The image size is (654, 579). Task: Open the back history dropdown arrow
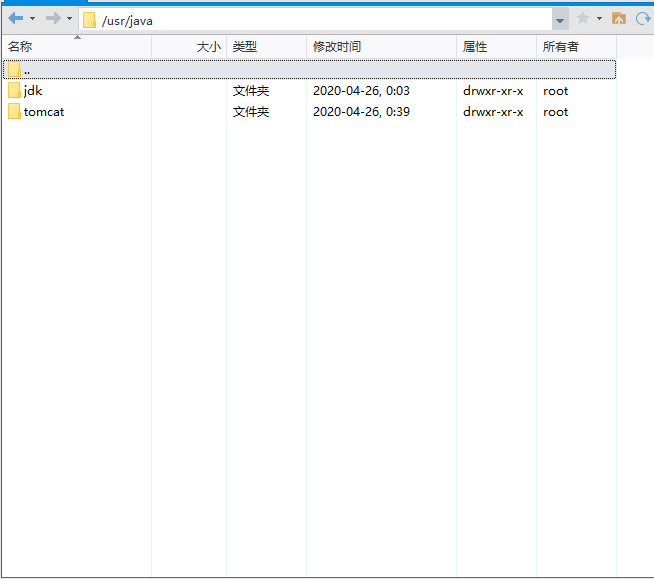point(33,18)
